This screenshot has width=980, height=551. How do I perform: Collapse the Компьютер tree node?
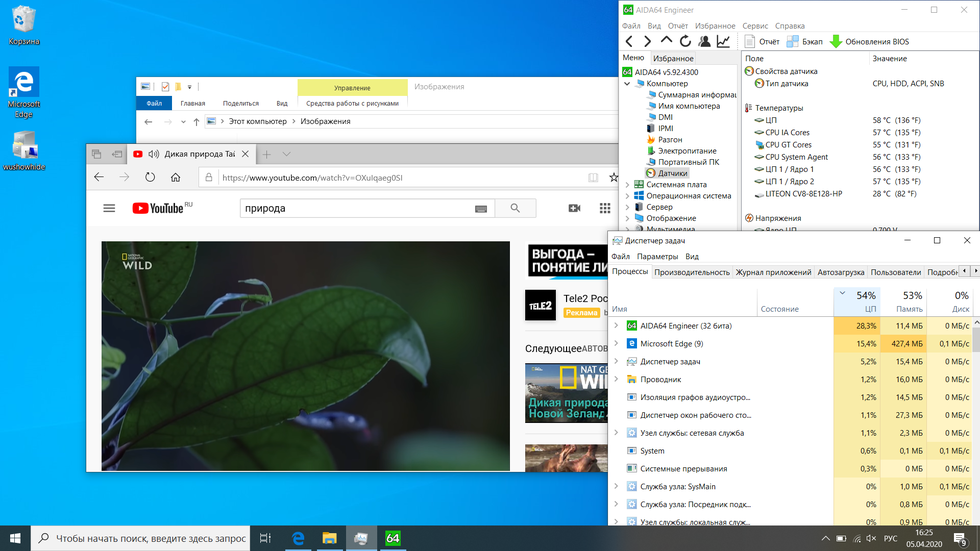(x=628, y=84)
